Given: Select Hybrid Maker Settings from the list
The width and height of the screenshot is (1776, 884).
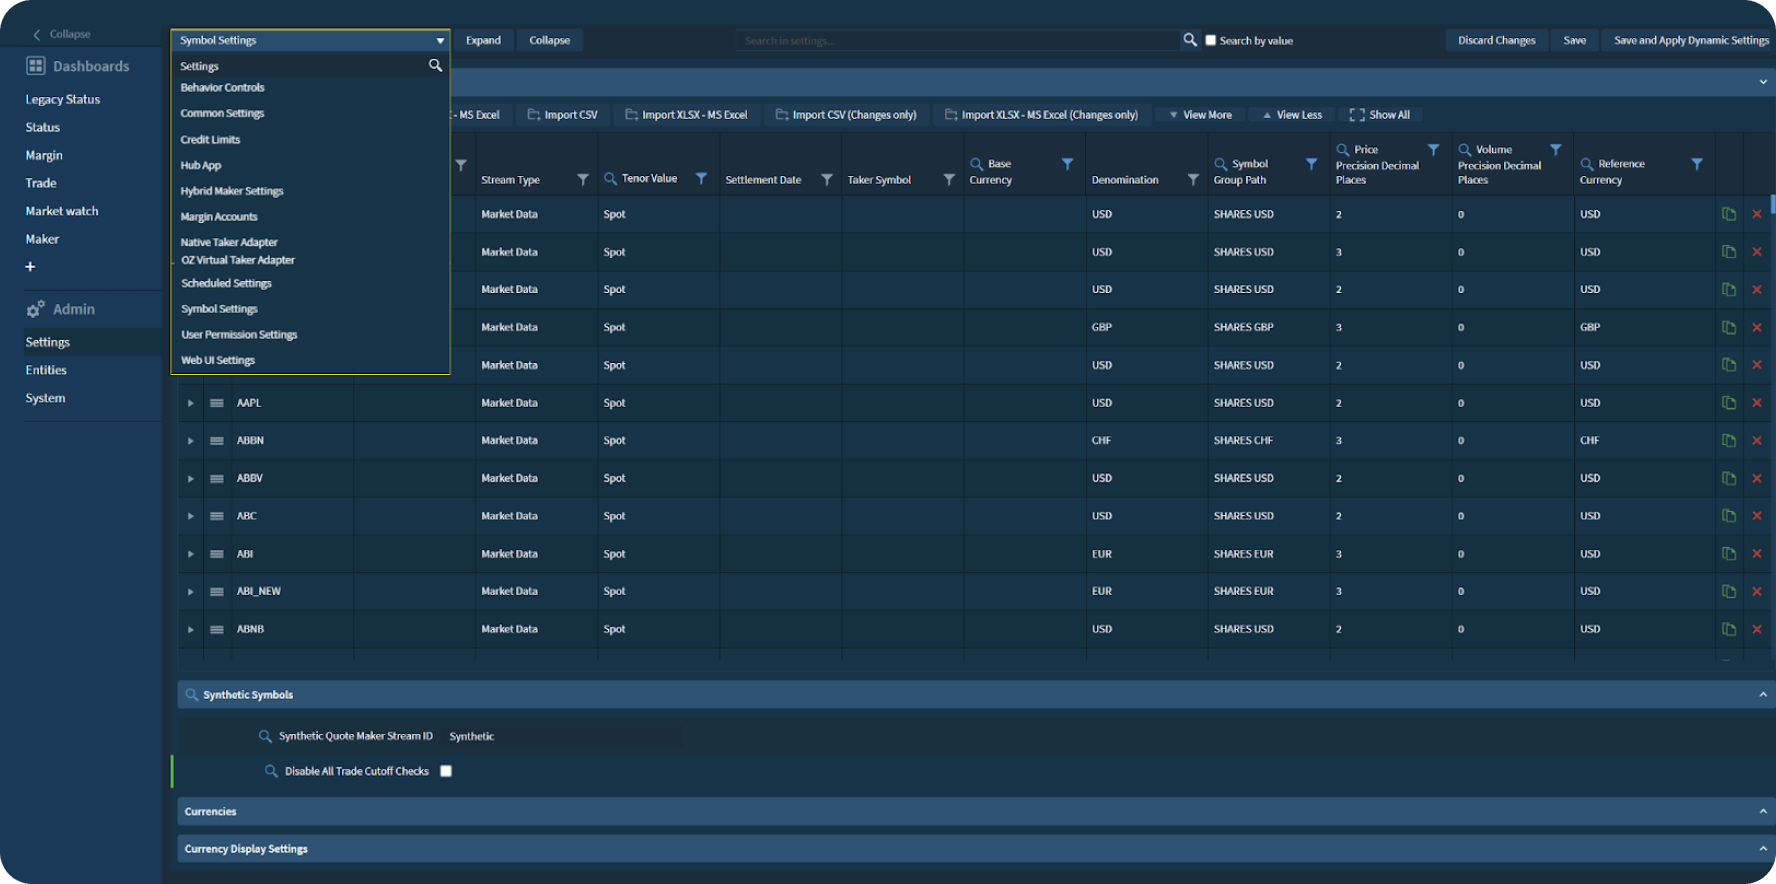Looking at the screenshot, I should [232, 191].
